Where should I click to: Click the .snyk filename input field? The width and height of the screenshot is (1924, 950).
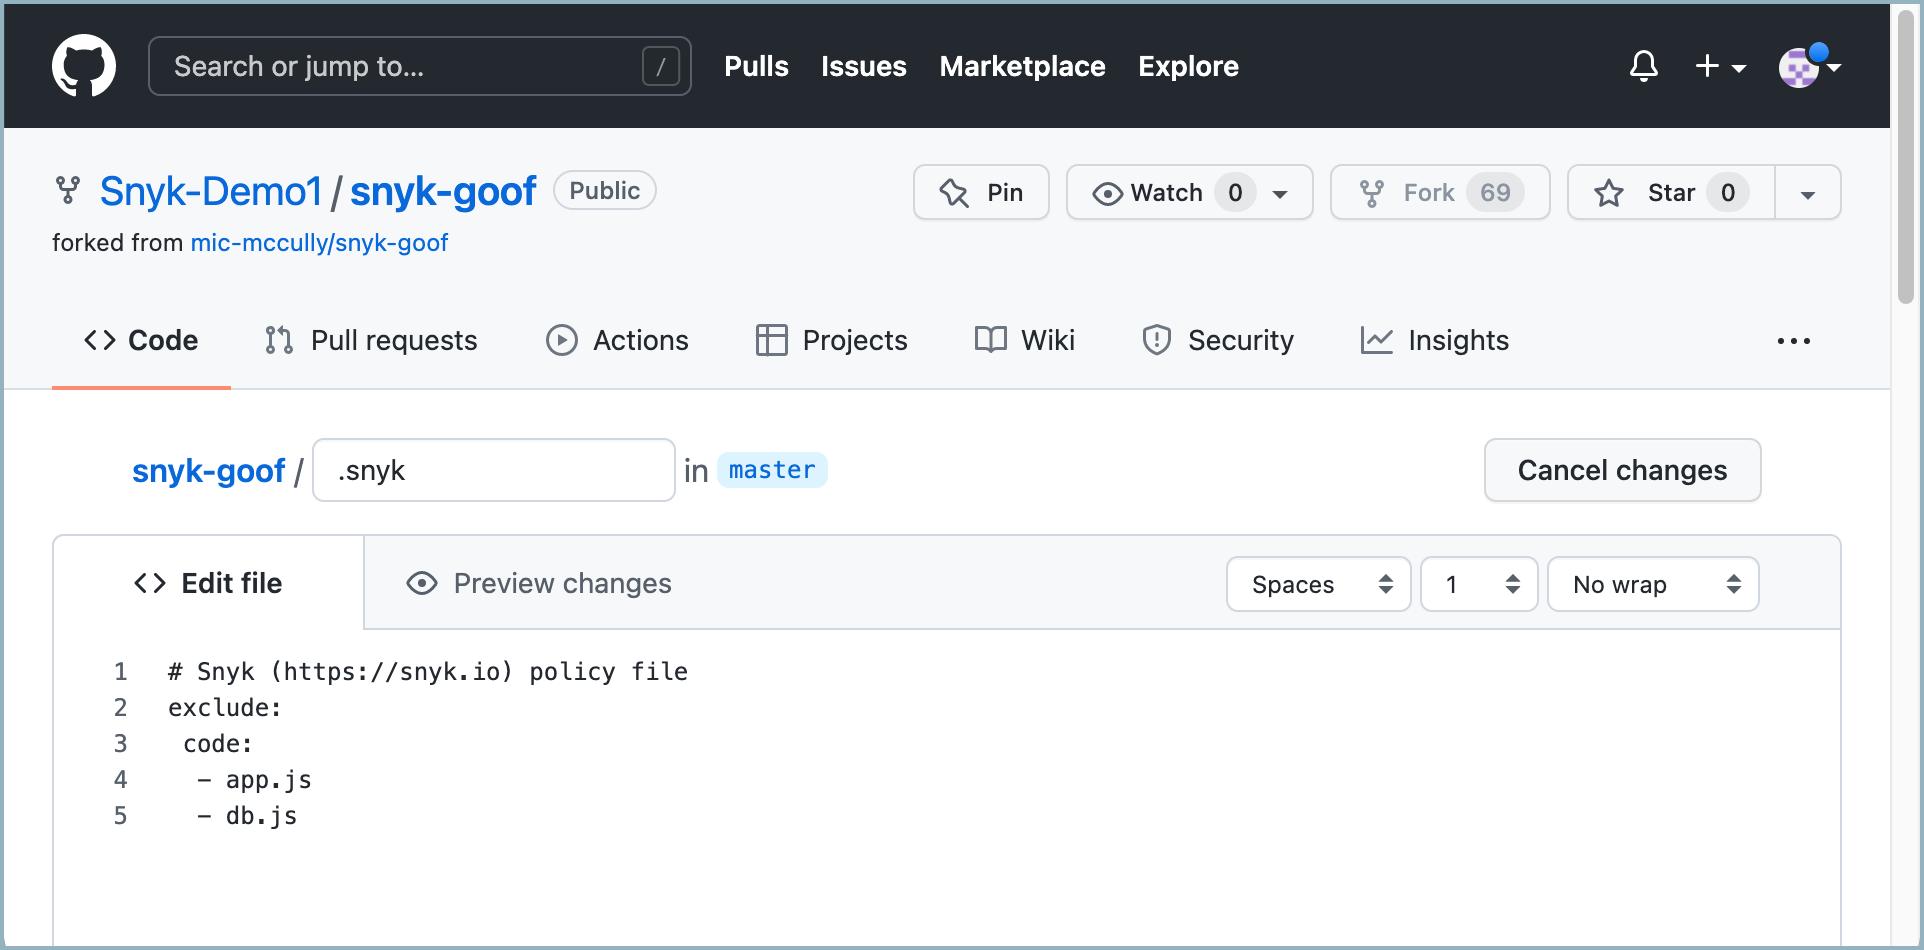[x=494, y=470]
